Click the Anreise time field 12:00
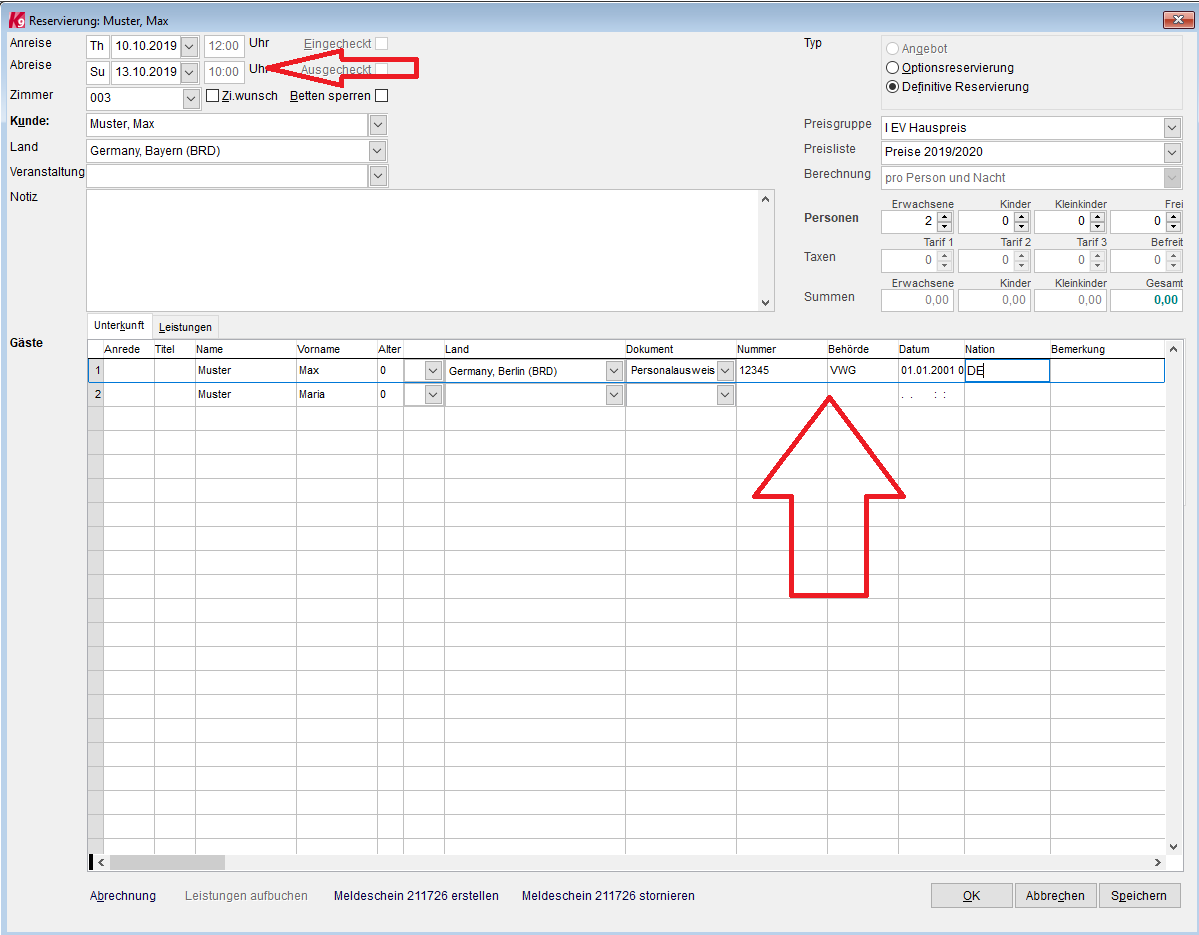 (224, 46)
